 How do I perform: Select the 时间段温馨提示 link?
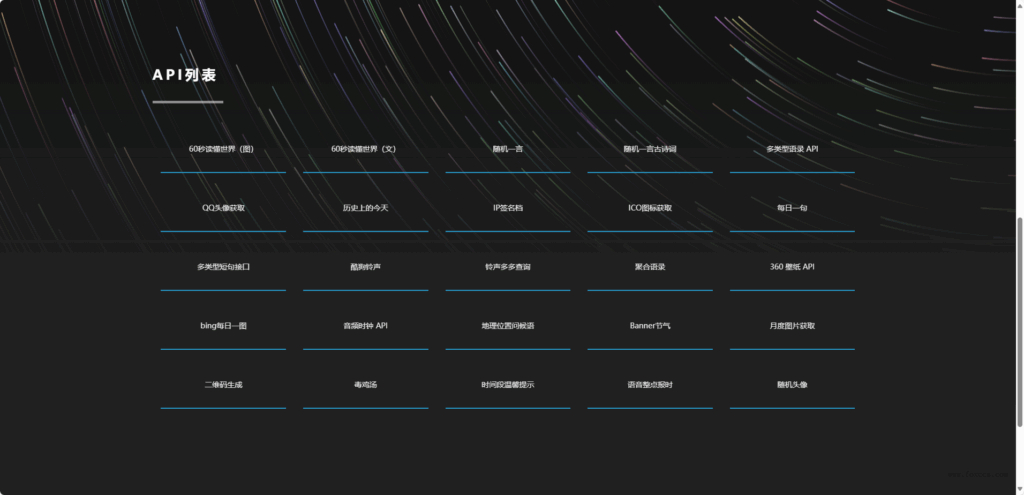(507, 385)
